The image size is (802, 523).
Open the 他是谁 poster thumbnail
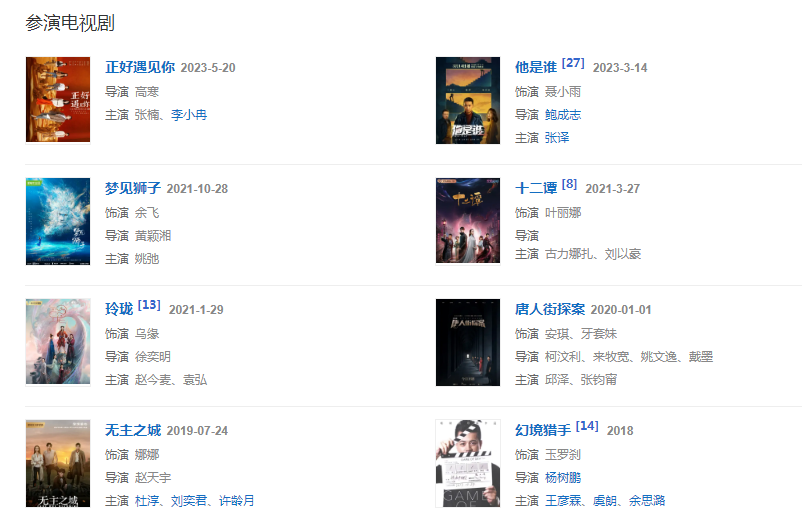(x=467, y=100)
